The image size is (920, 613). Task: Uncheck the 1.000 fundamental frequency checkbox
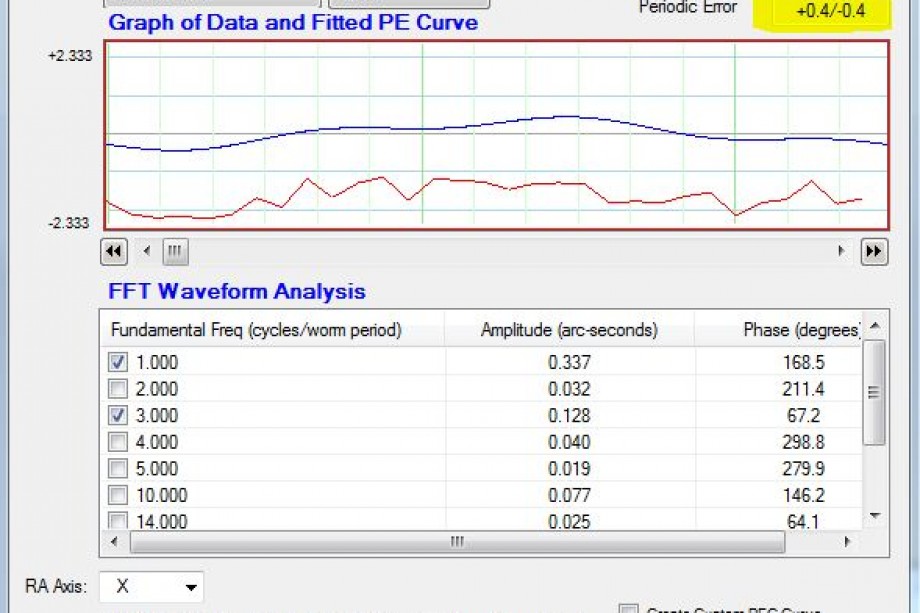[118, 362]
